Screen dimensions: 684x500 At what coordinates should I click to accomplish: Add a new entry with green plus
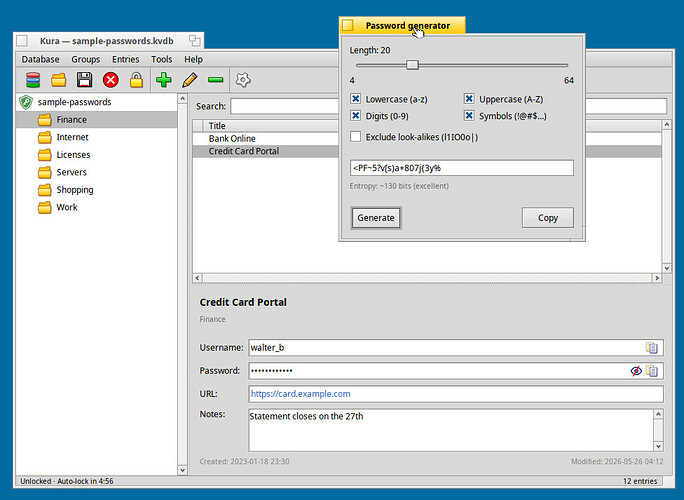point(164,80)
